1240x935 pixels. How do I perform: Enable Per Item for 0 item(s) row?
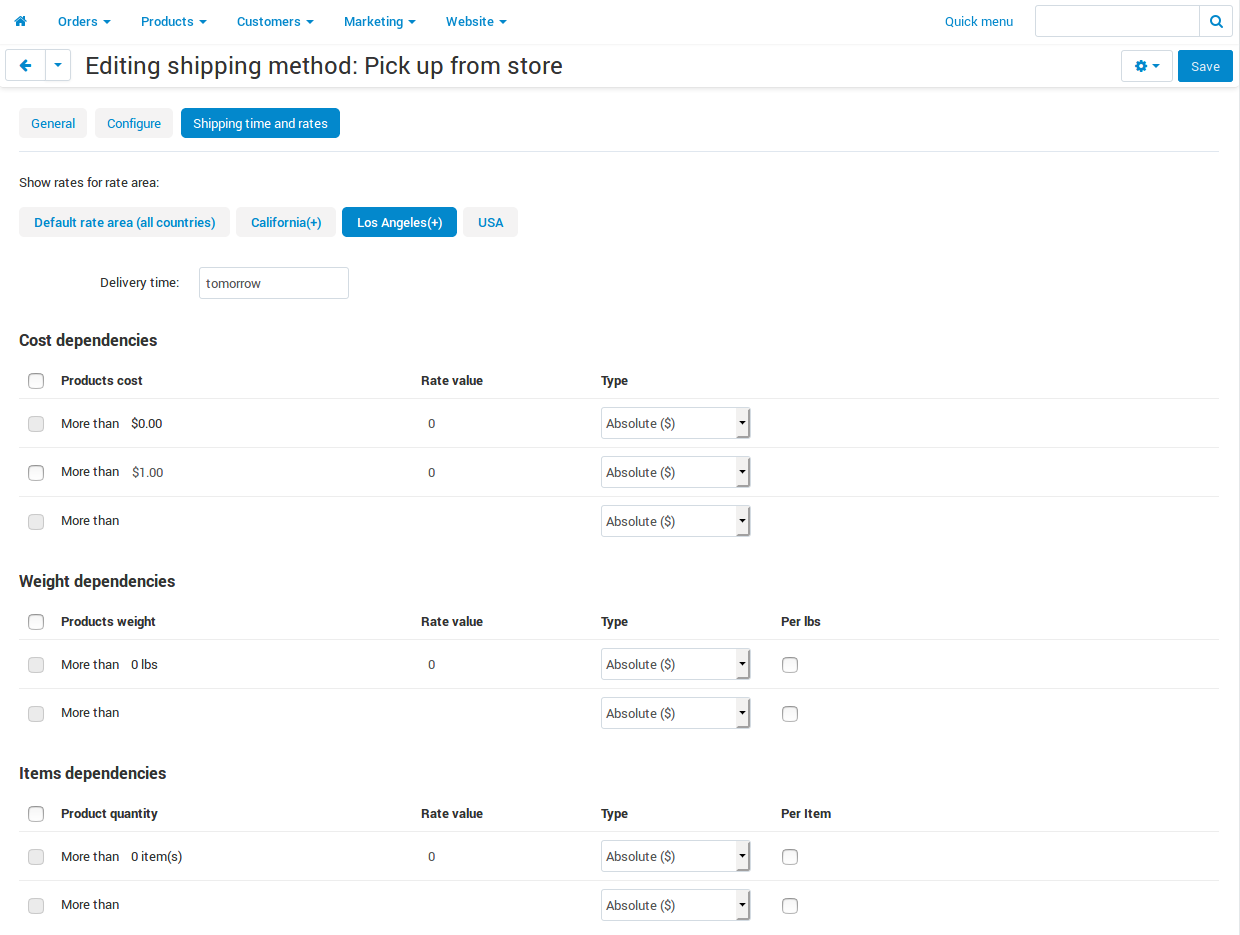point(790,857)
